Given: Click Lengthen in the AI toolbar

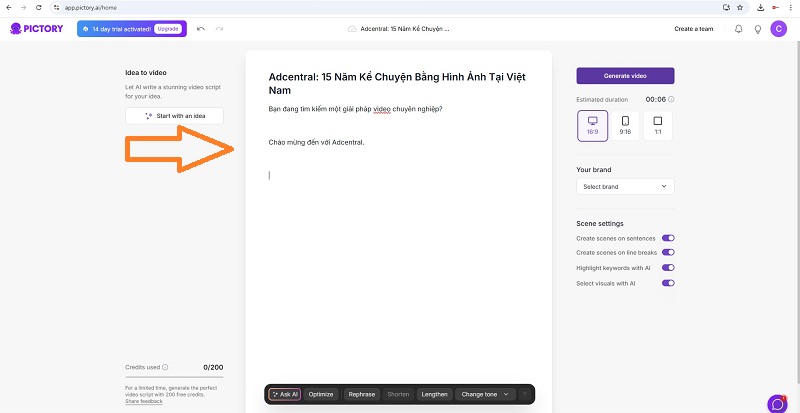Looking at the screenshot, I should (435, 395).
